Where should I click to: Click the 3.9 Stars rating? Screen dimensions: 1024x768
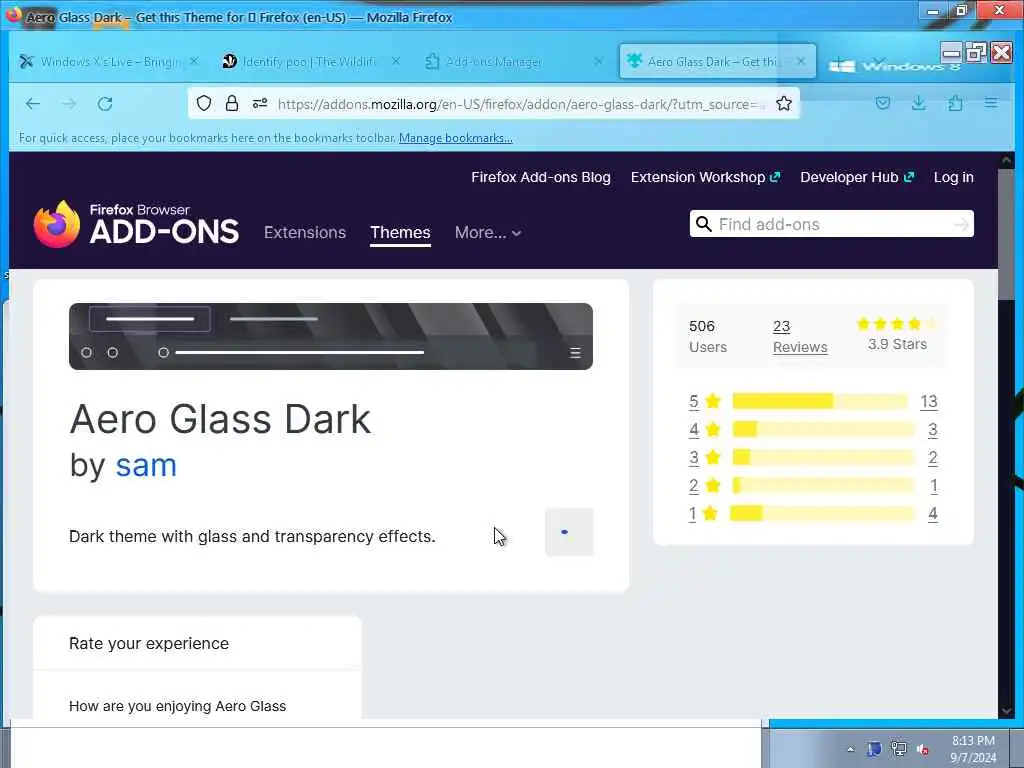point(897,334)
